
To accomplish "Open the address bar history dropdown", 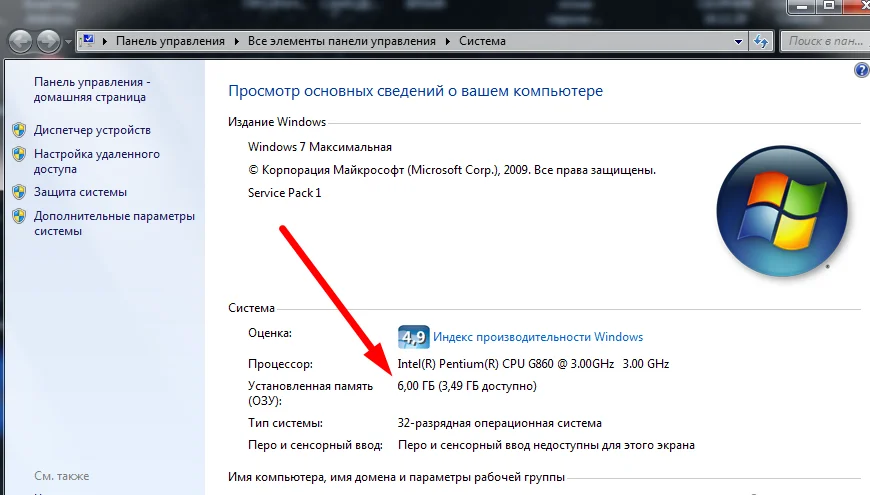I will pos(738,42).
